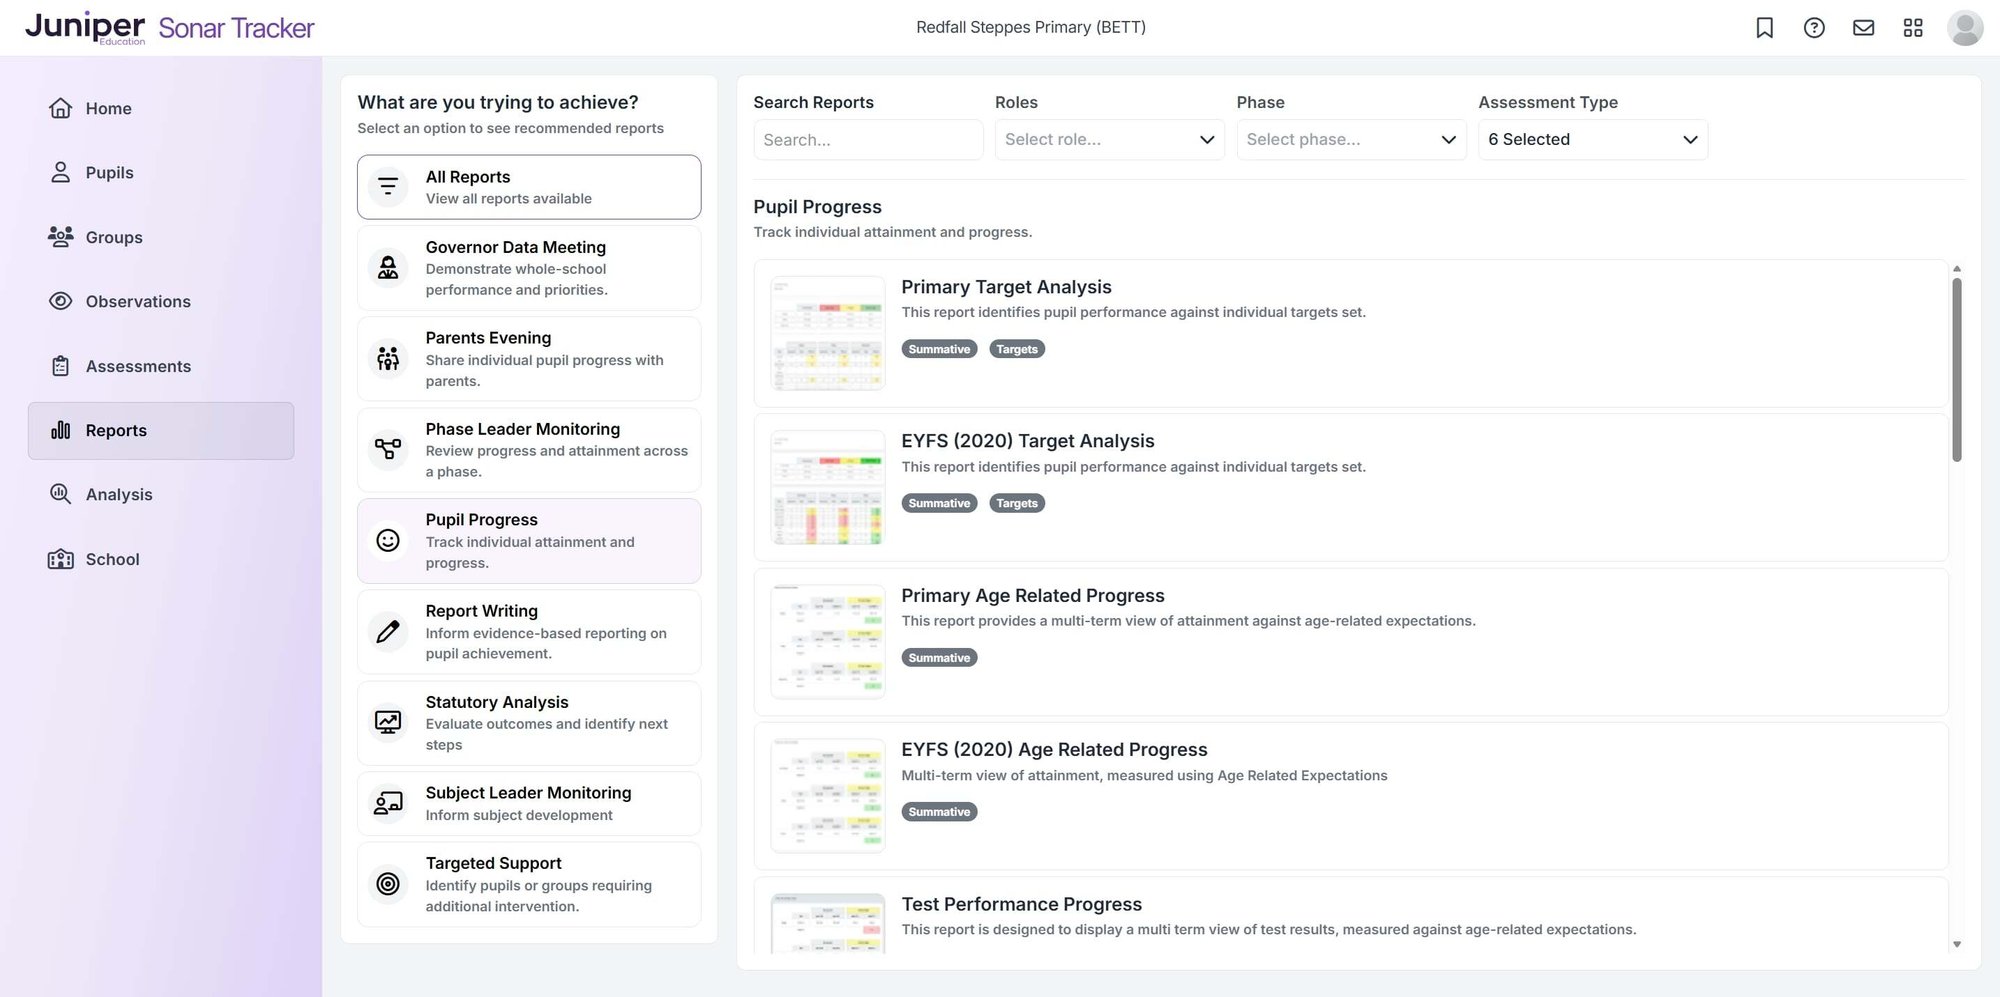Open the Primary Target Analysis report
The height and width of the screenshot is (997, 2000).
[x=1005, y=287]
